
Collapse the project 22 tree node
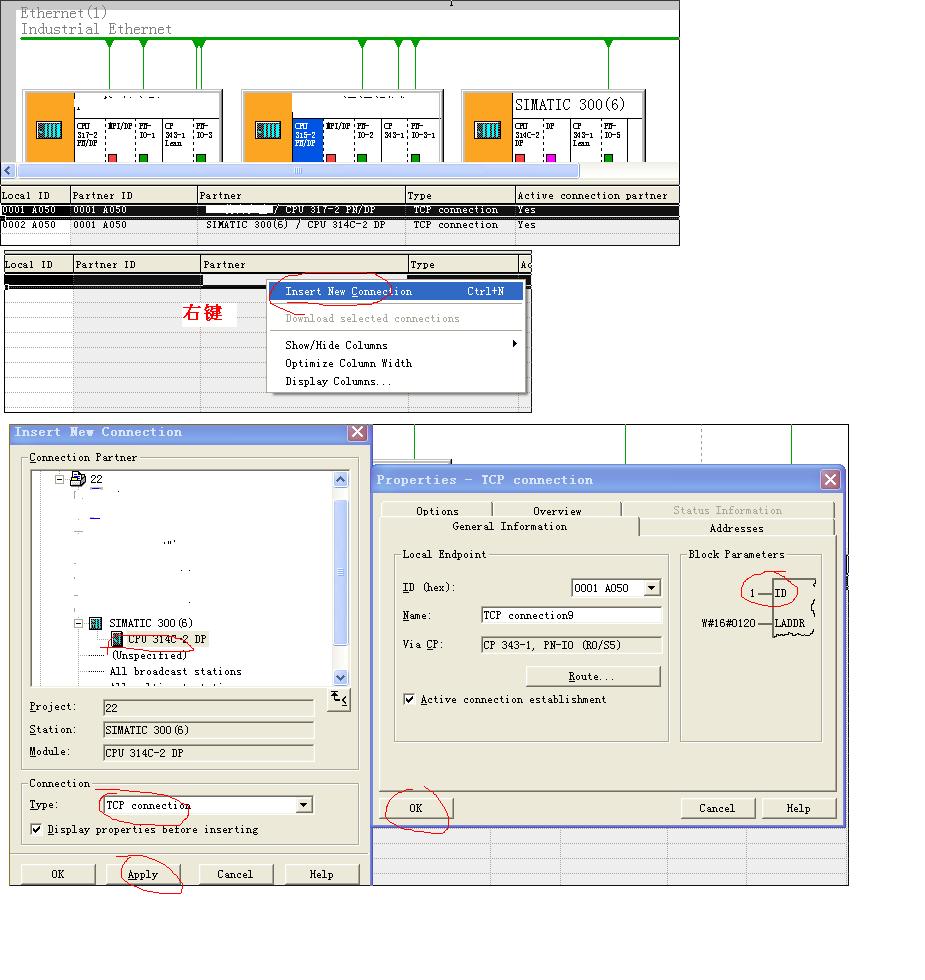60,479
